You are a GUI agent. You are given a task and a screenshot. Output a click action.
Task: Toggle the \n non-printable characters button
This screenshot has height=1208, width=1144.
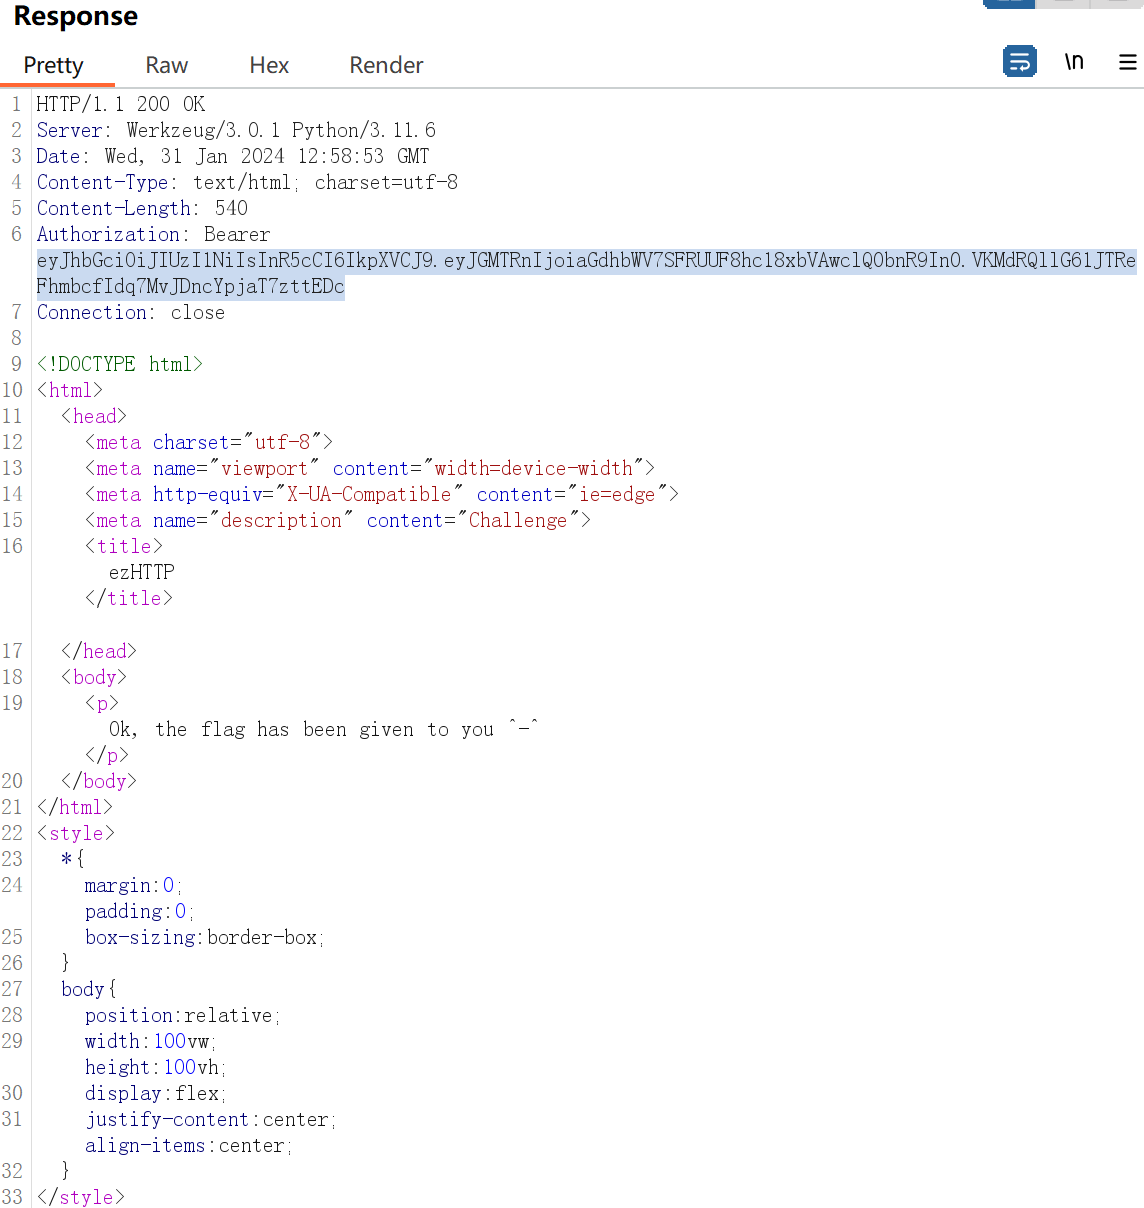pos(1074,62)
